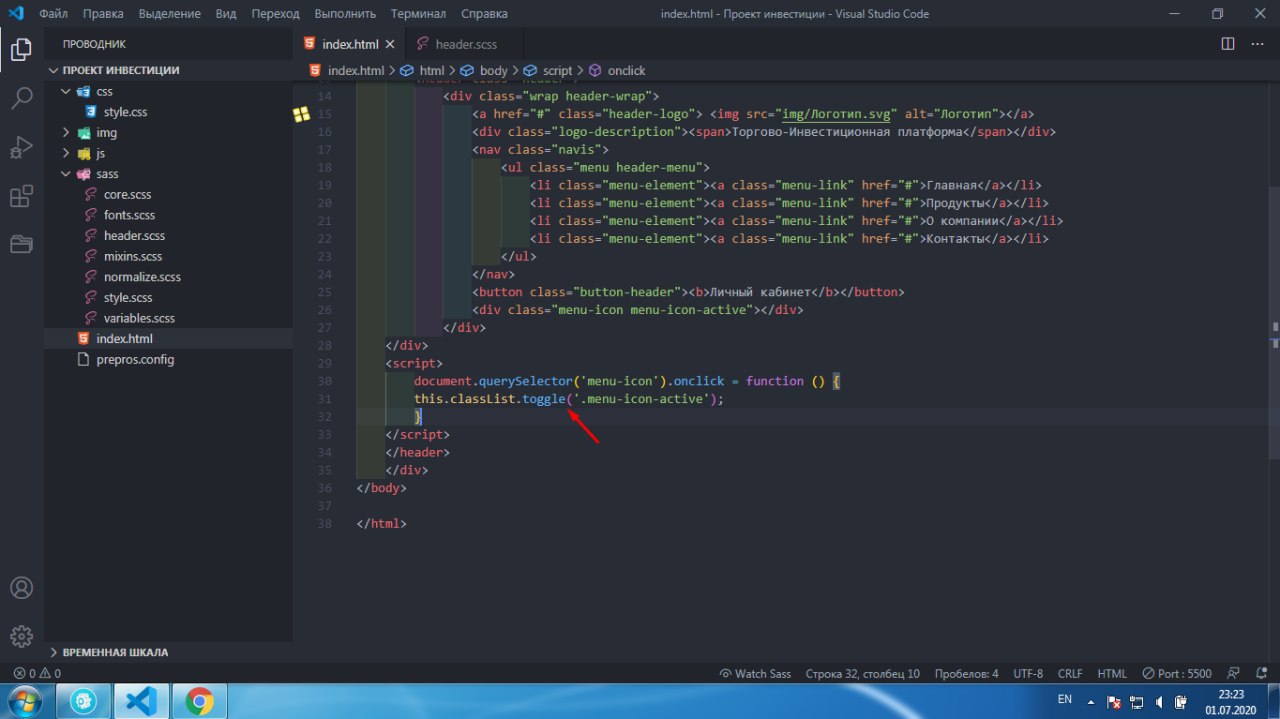Open header.scss in explorer tree
The image size is (1280, 719).
pos(168,236)
